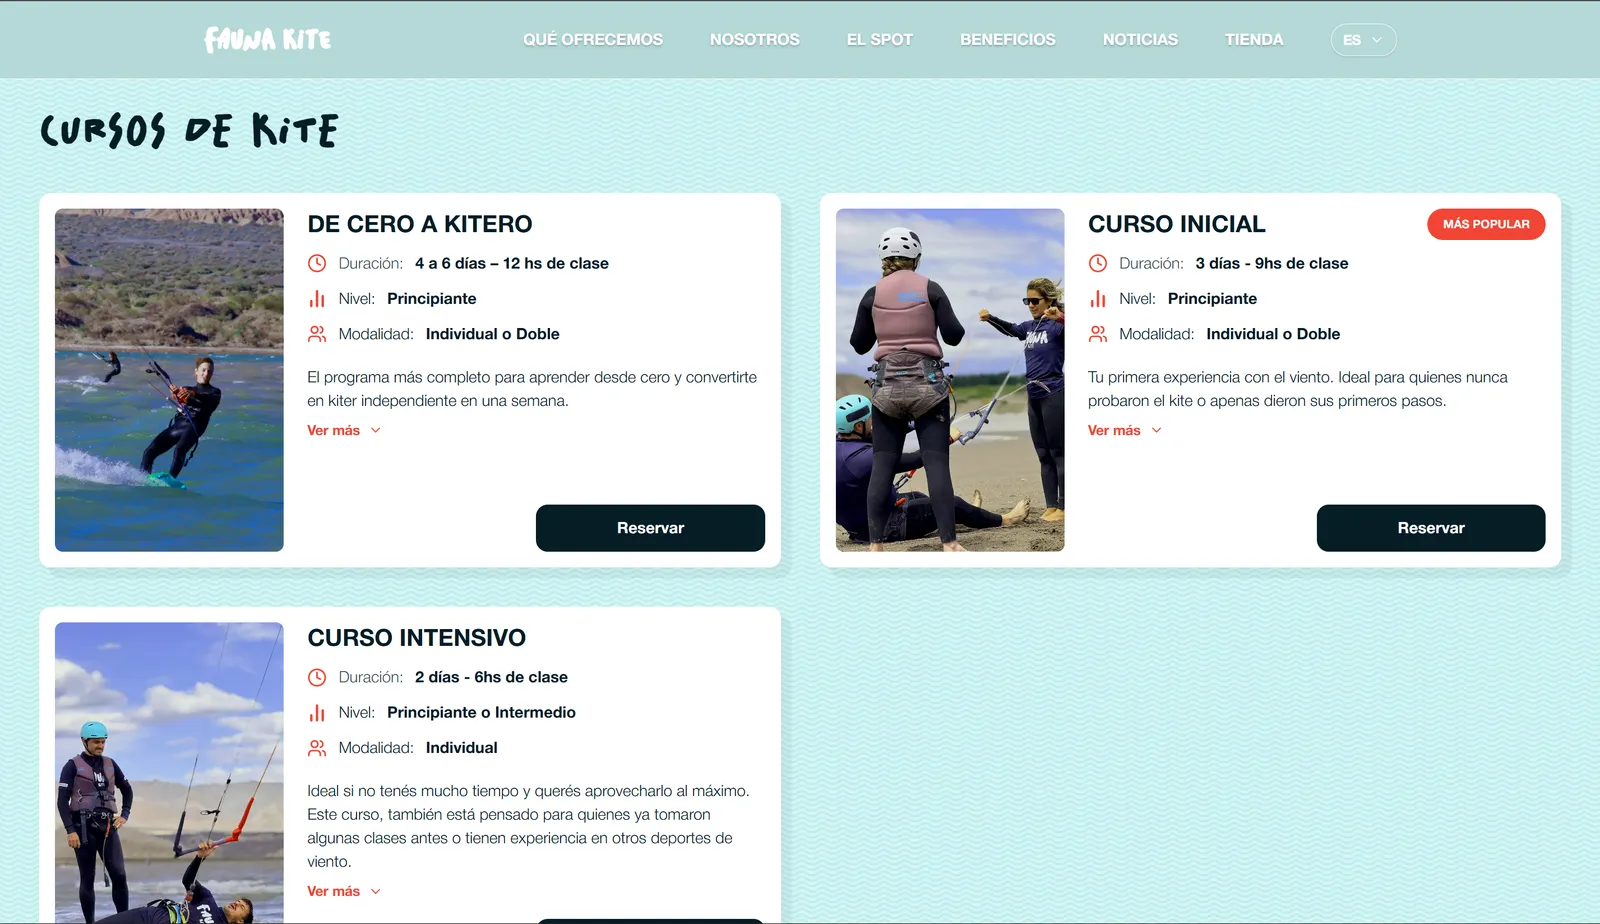The image size is (1600, 924).
Task: Click the Cursos de Kite heading
Action: click(x=189, y=131)
